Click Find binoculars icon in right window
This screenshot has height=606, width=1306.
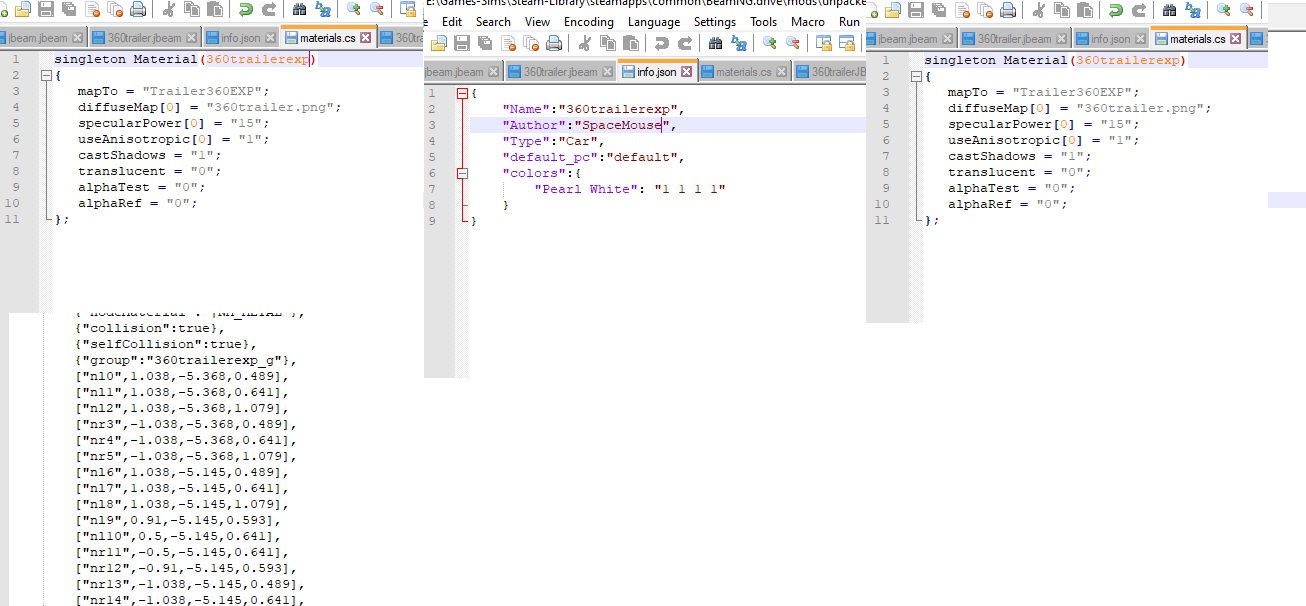tap(1169, 10)
